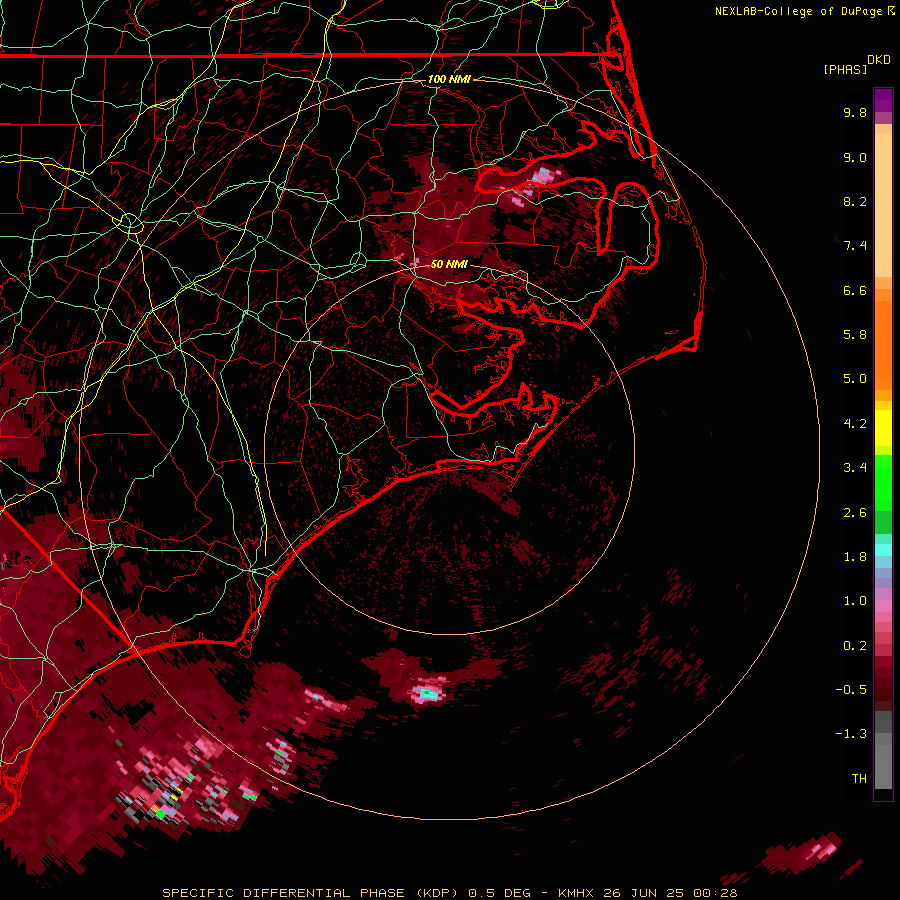900x900 pixels.
Task: Click the -1.3 scale value
Action: click(851, 734)
